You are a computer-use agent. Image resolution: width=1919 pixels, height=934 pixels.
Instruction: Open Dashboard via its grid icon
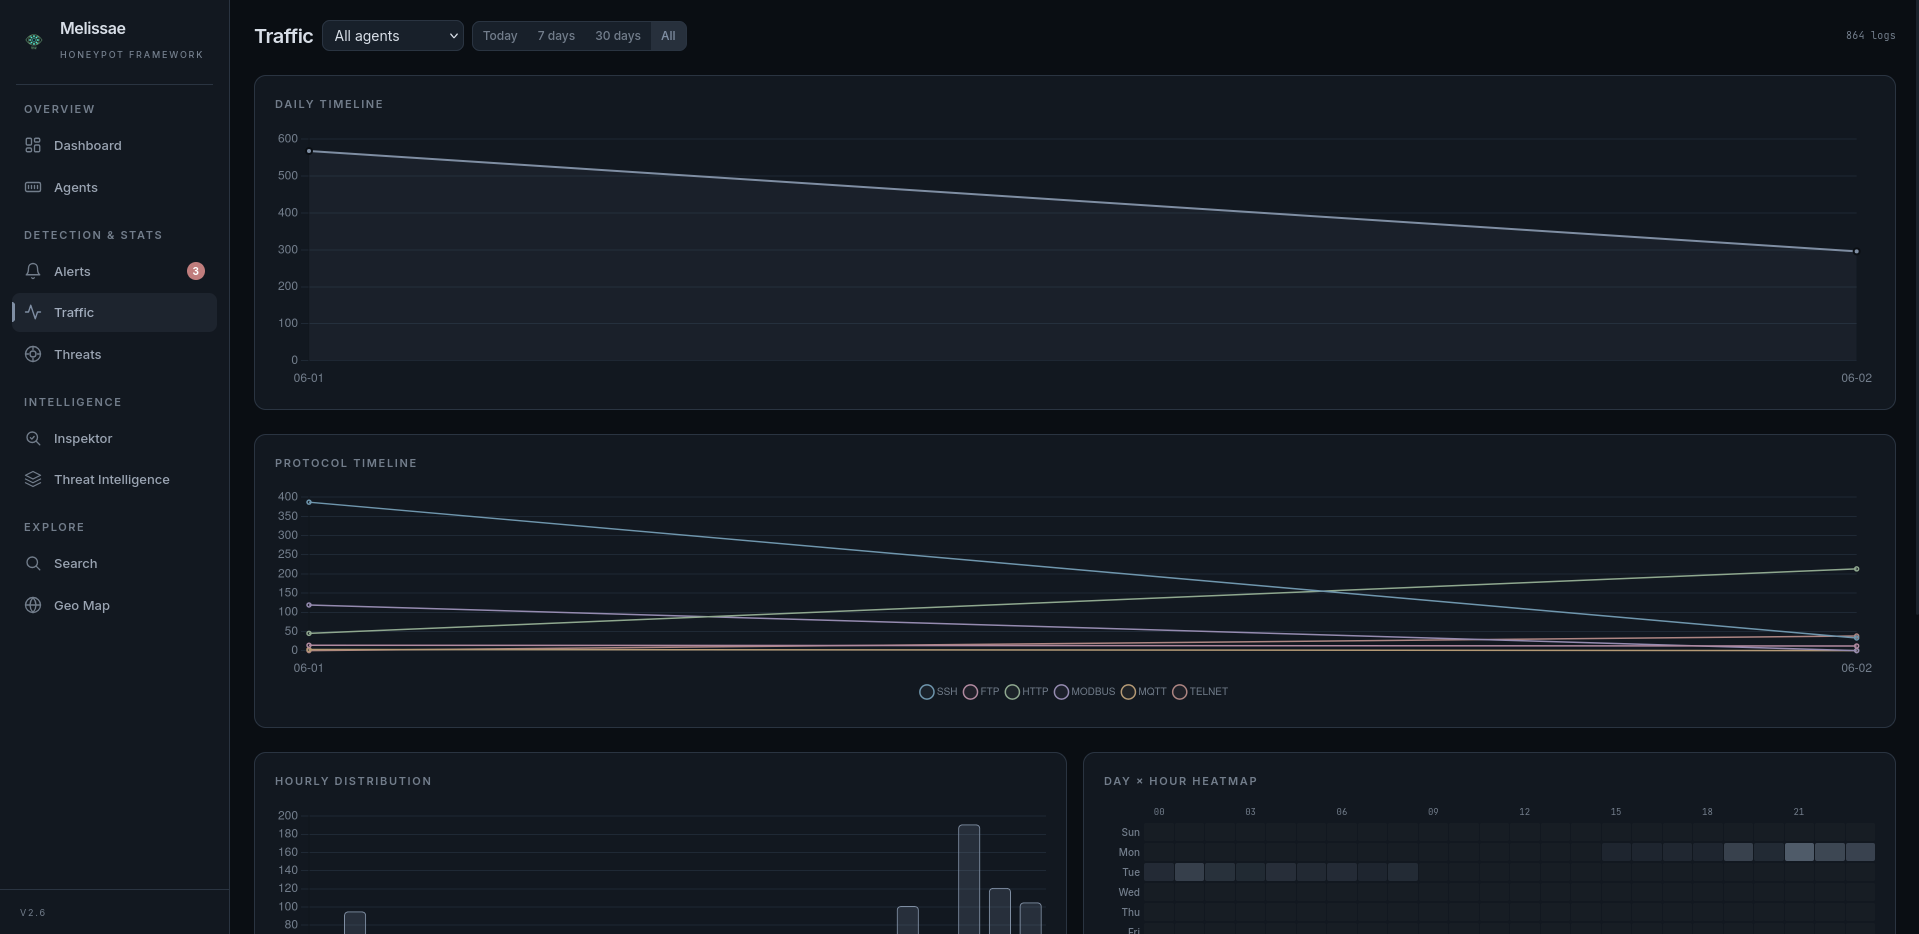[x=33, y=145]
